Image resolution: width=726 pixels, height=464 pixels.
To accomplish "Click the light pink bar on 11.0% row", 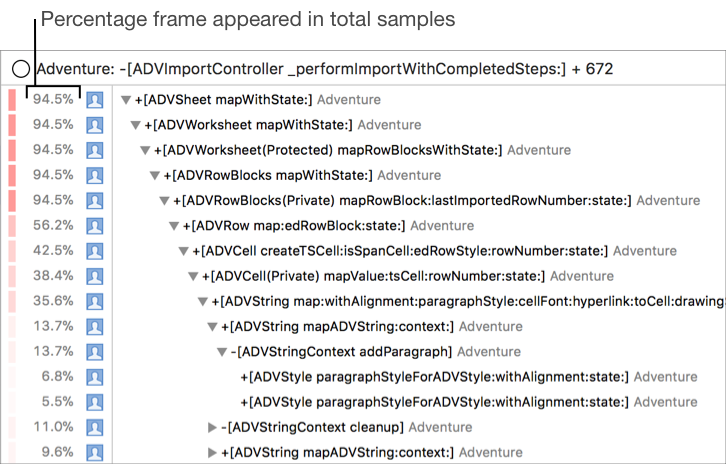I will click(11, 427).
